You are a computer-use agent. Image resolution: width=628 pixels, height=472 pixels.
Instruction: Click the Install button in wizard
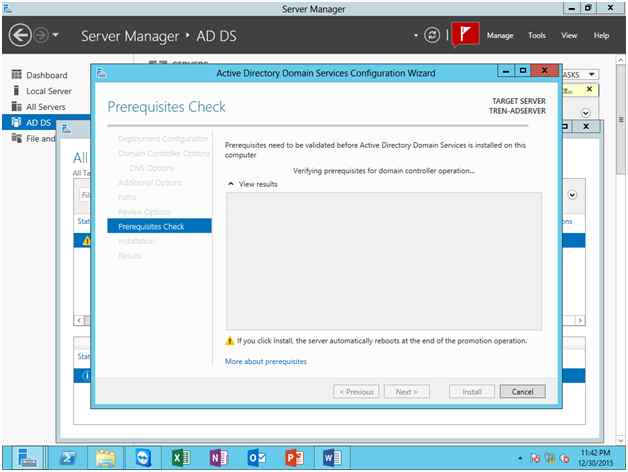pyautogui.click(x=472, y=391)
